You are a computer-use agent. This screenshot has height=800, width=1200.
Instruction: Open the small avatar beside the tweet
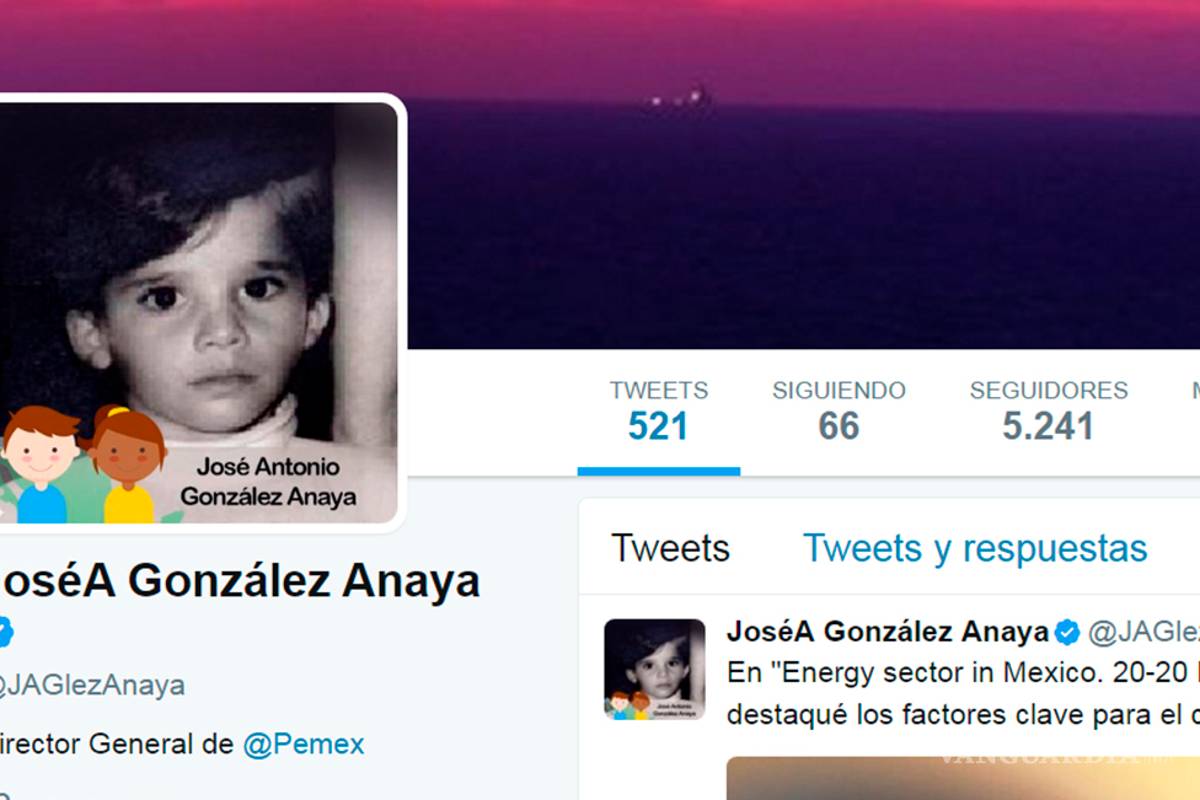pyautogui.click(x=654, y=669)
